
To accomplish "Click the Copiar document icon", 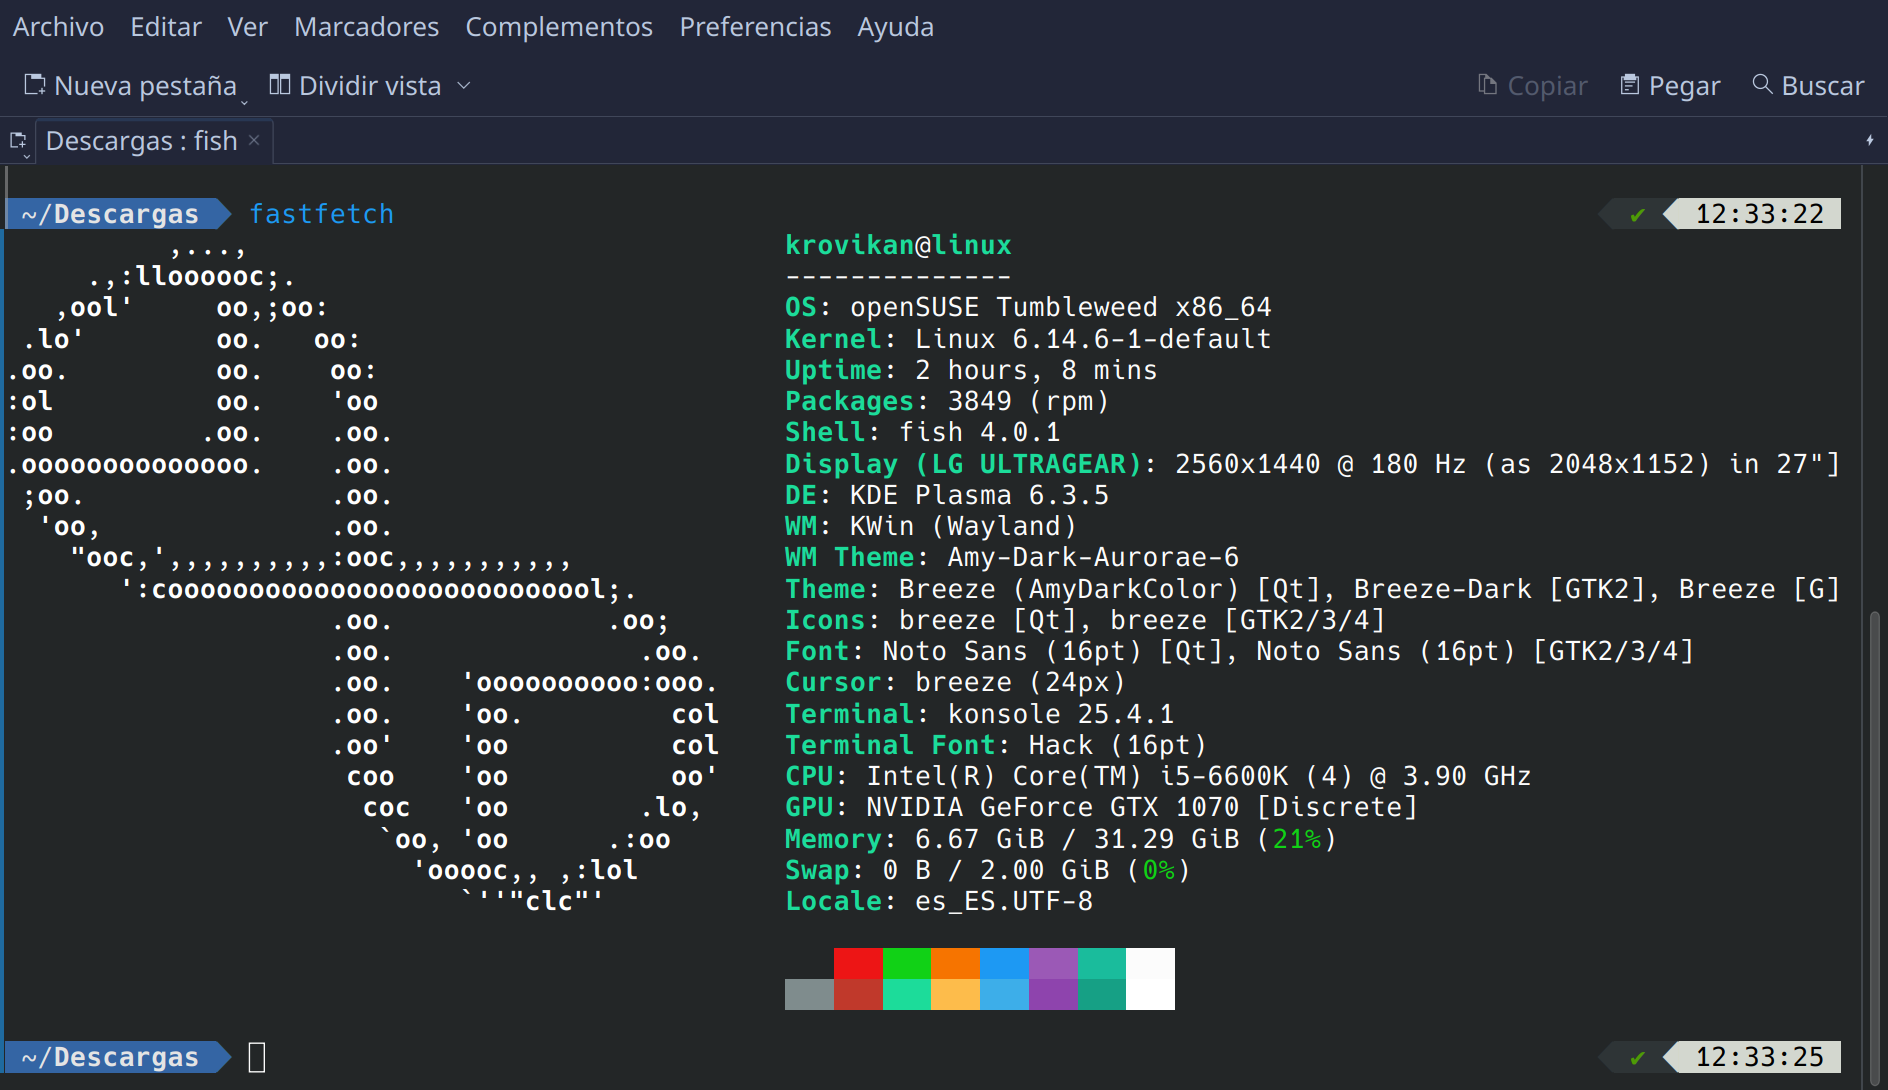I will (1488, 85).
